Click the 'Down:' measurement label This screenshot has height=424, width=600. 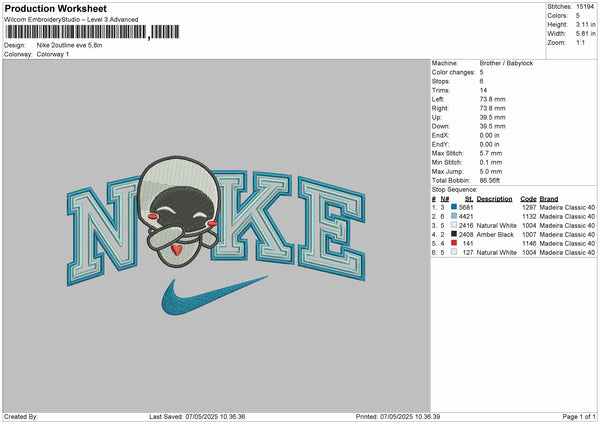[440, 126]
